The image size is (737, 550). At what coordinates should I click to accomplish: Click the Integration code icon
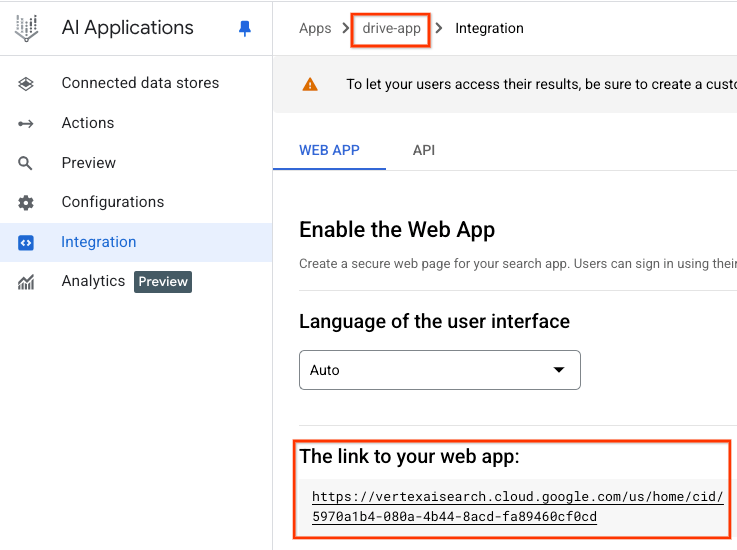(x=26, y=242)
